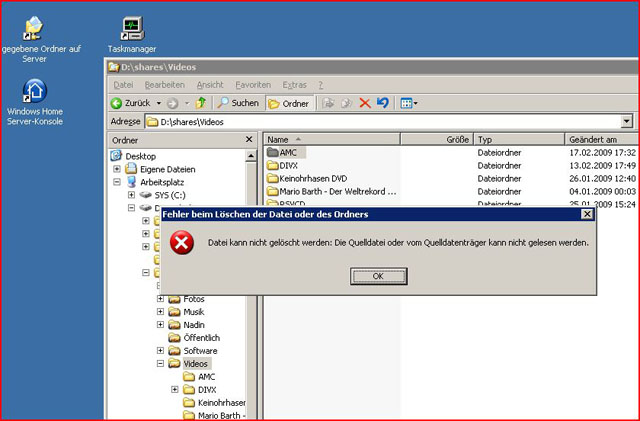The image size is (640, 421).
Task: Click the 13.02.2009 17:49 date cell
Action: [x=602, y=166]
